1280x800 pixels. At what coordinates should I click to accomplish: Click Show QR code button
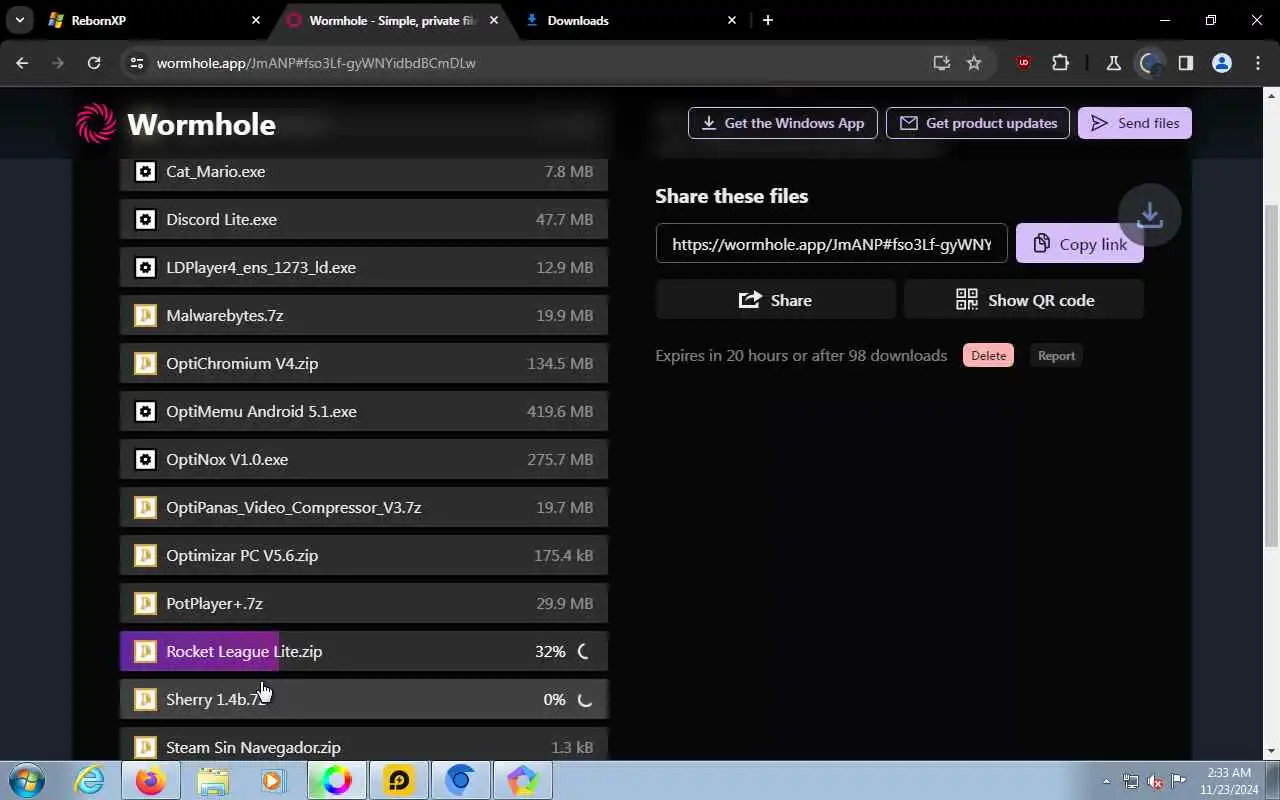(x=1024, y=300)
